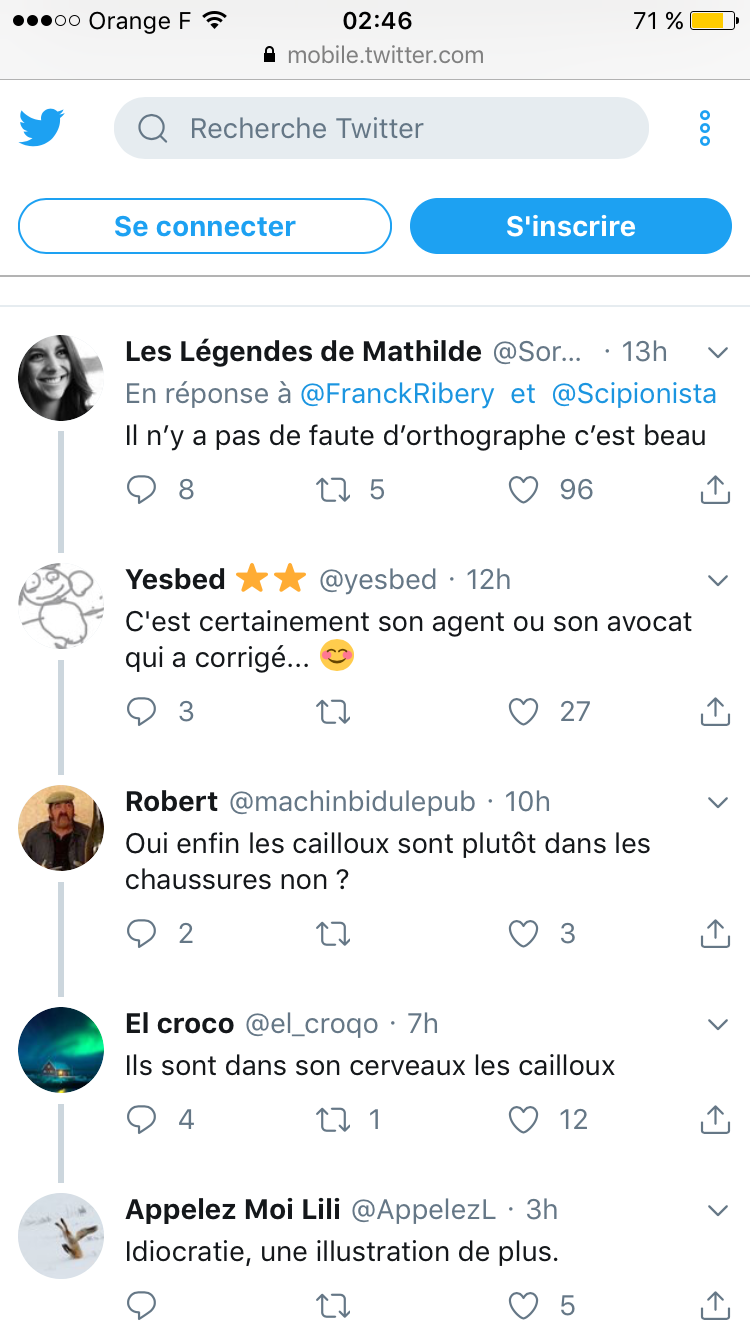Image resolution: width=750 pixels, height=1334 pixels.
Task: Reply to Les Légendes de Mathilde's tweet
Action: click(142, 489)
